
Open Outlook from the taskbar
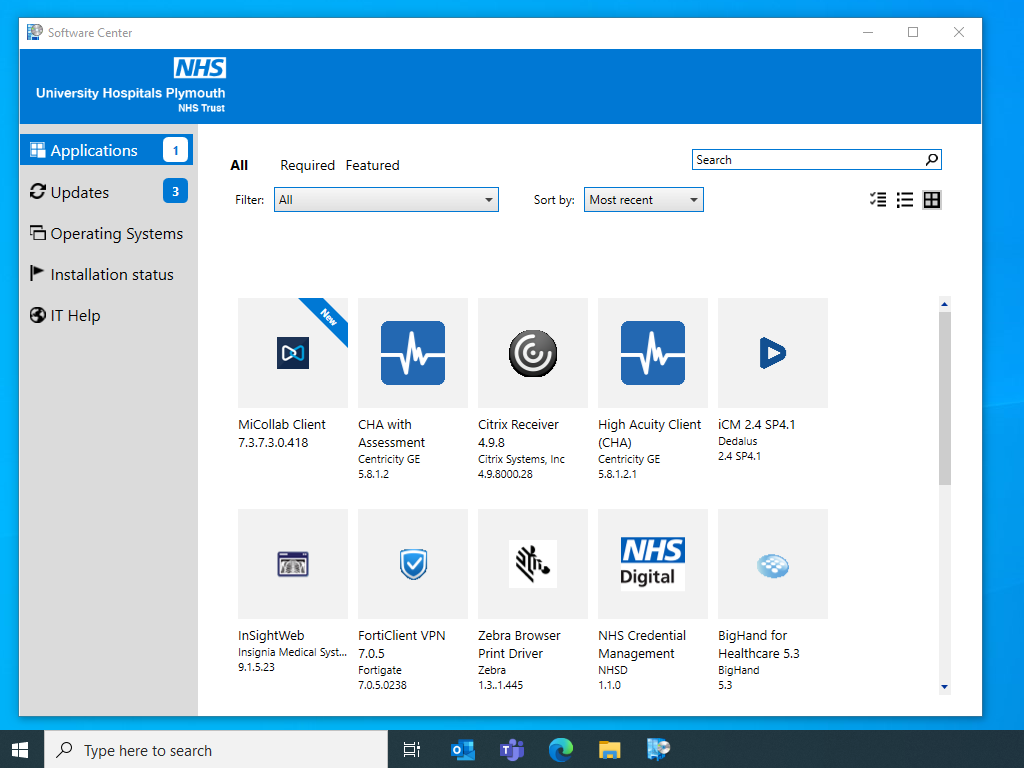point(463,750)
